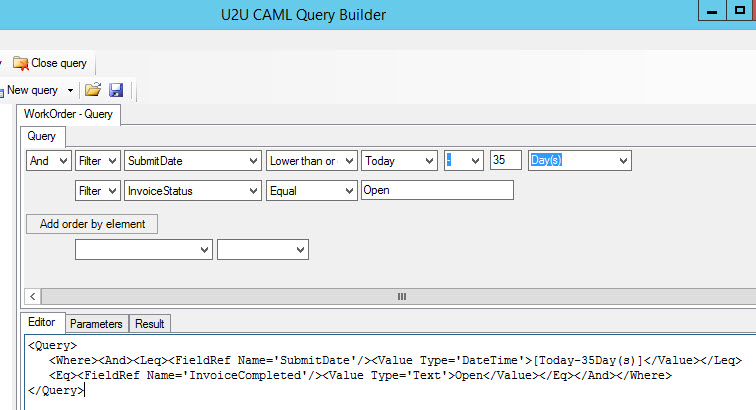
Task: Click the open folder icon
Action: click(x=93, y=90)
